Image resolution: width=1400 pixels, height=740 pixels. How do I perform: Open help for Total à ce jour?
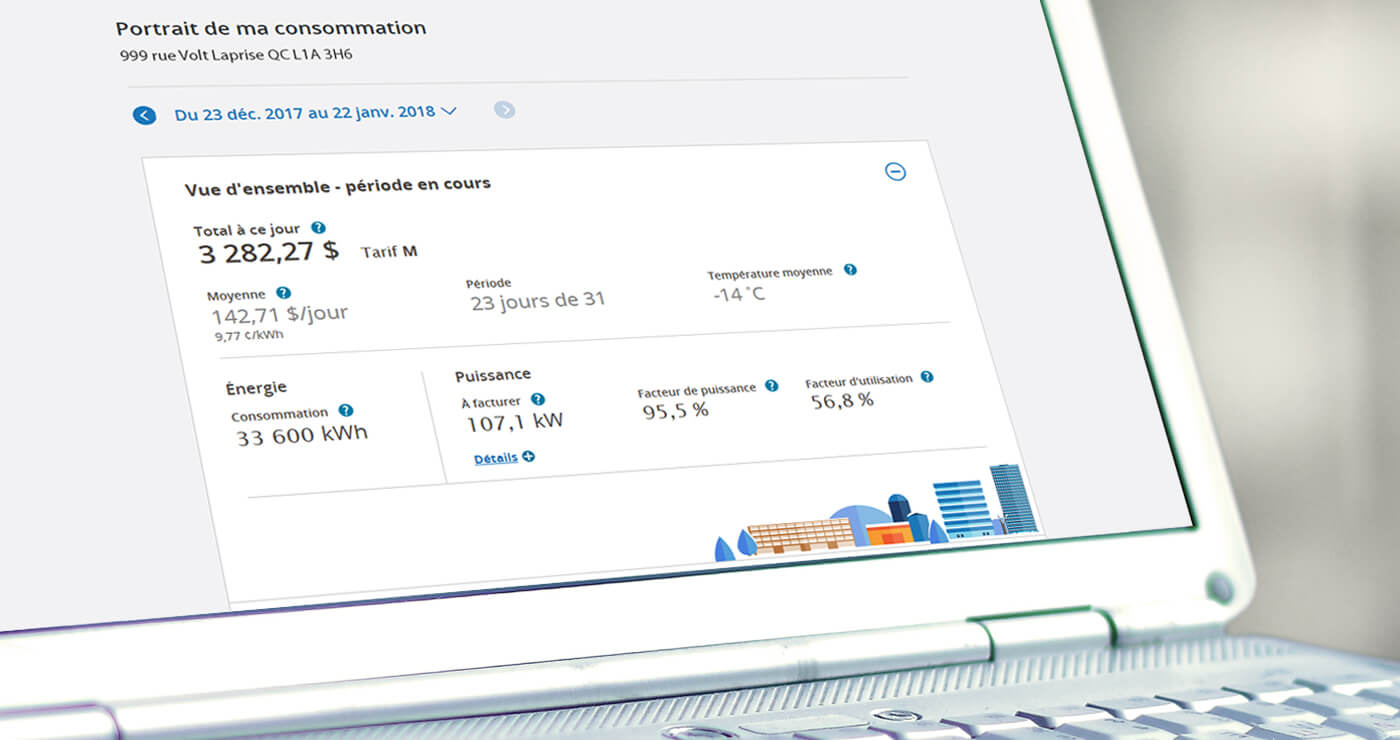coord(318,228)
